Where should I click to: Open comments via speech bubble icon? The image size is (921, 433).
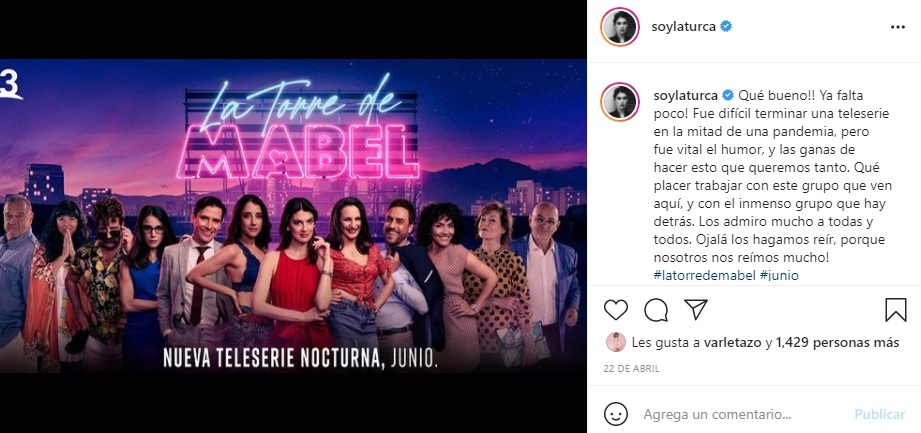click(656, 310)
